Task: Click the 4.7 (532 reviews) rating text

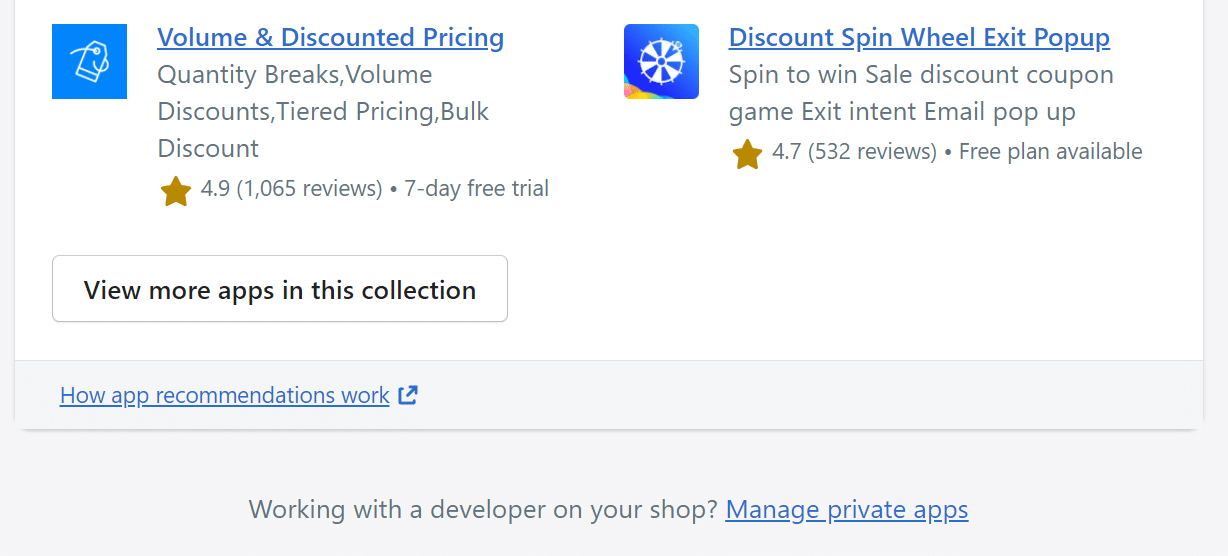Action: tap(854, 152)
